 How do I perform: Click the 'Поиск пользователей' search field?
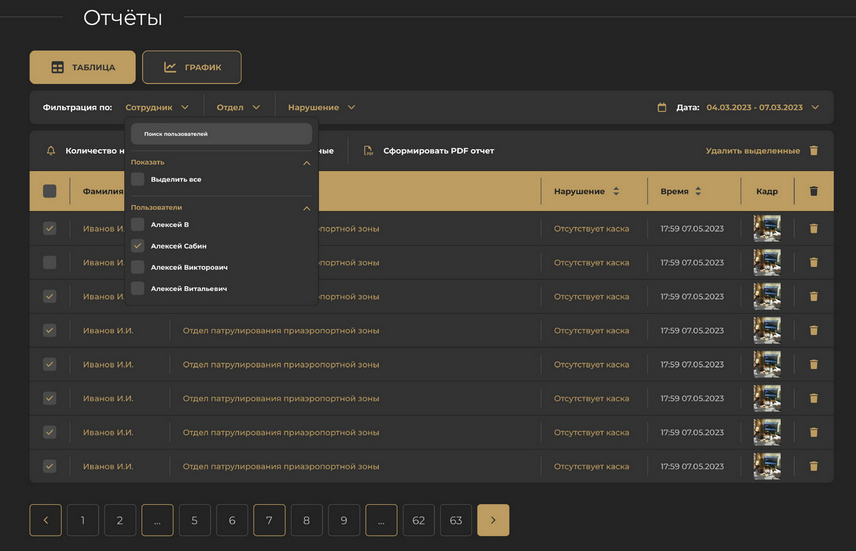tap(221, 133)
